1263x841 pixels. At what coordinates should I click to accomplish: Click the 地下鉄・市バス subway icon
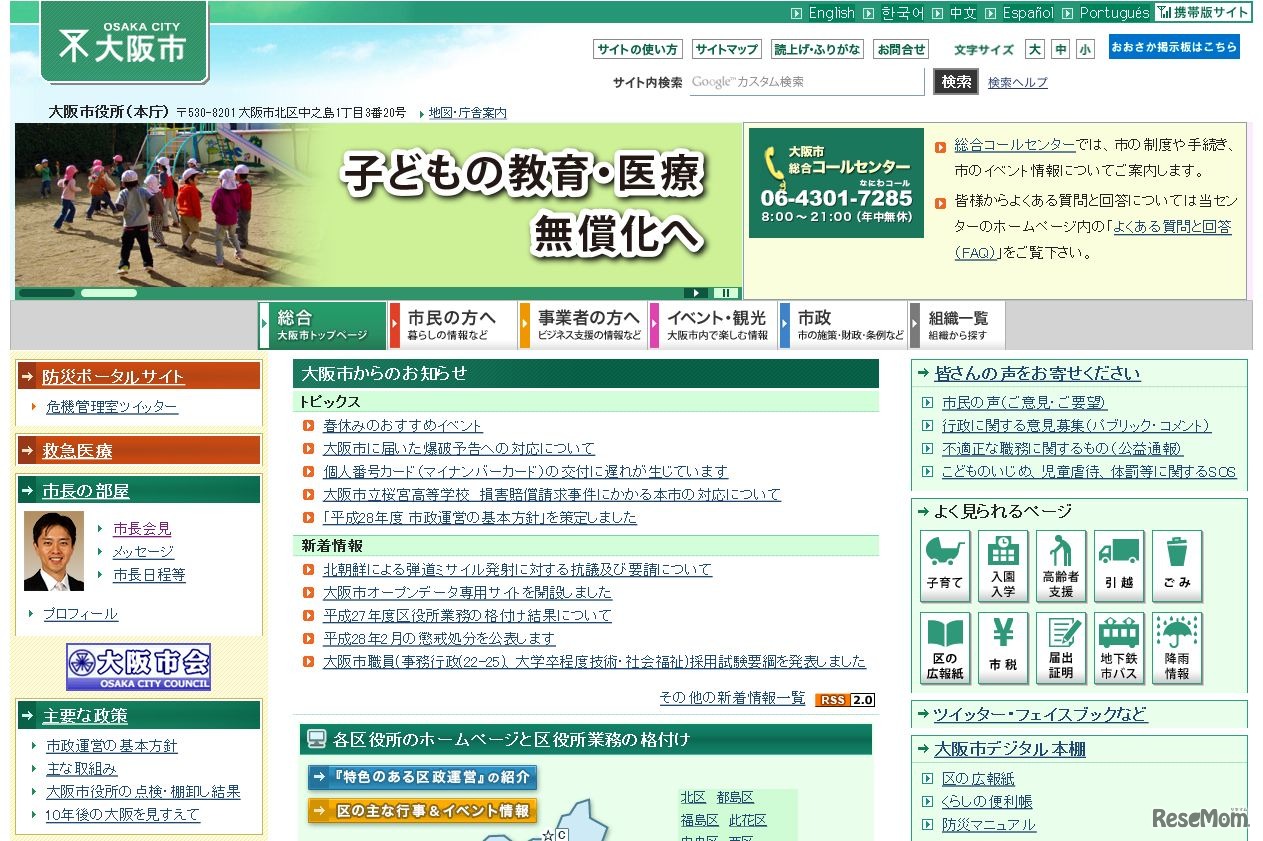point(1118,646)
